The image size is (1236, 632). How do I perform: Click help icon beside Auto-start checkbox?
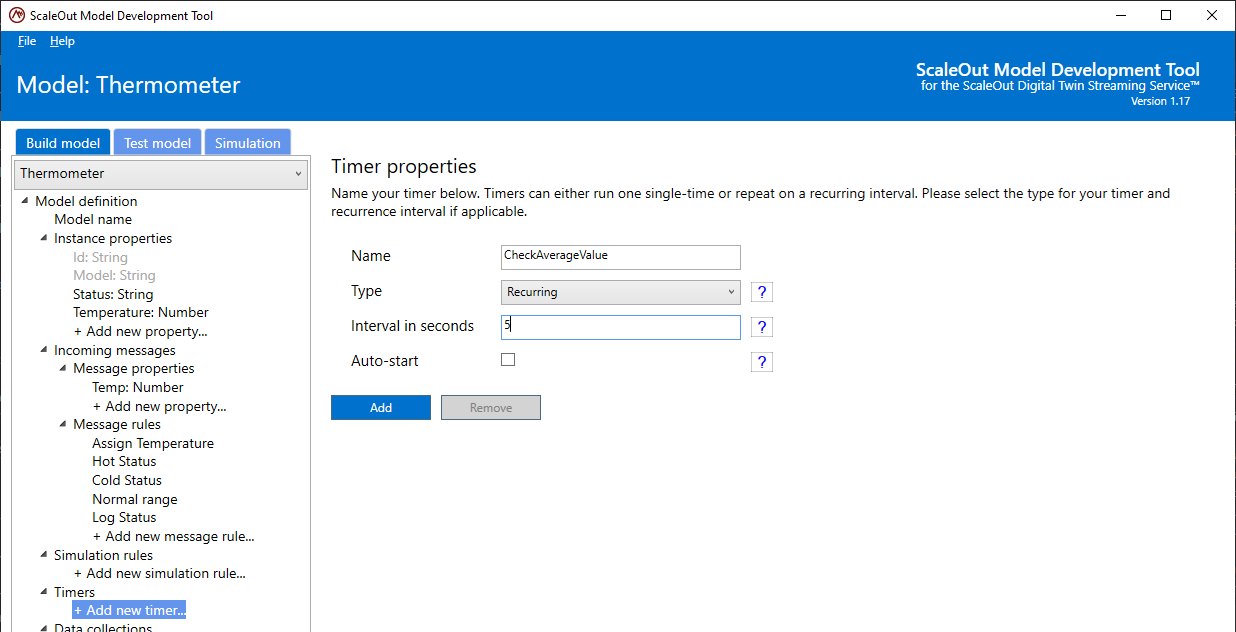[762, 362]
